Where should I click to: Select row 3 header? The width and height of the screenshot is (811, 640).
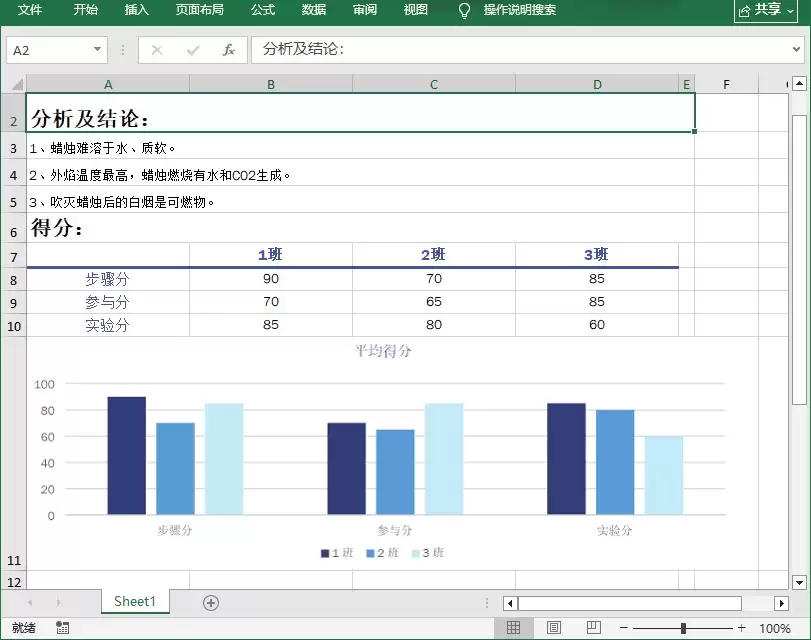click(13, 149)
